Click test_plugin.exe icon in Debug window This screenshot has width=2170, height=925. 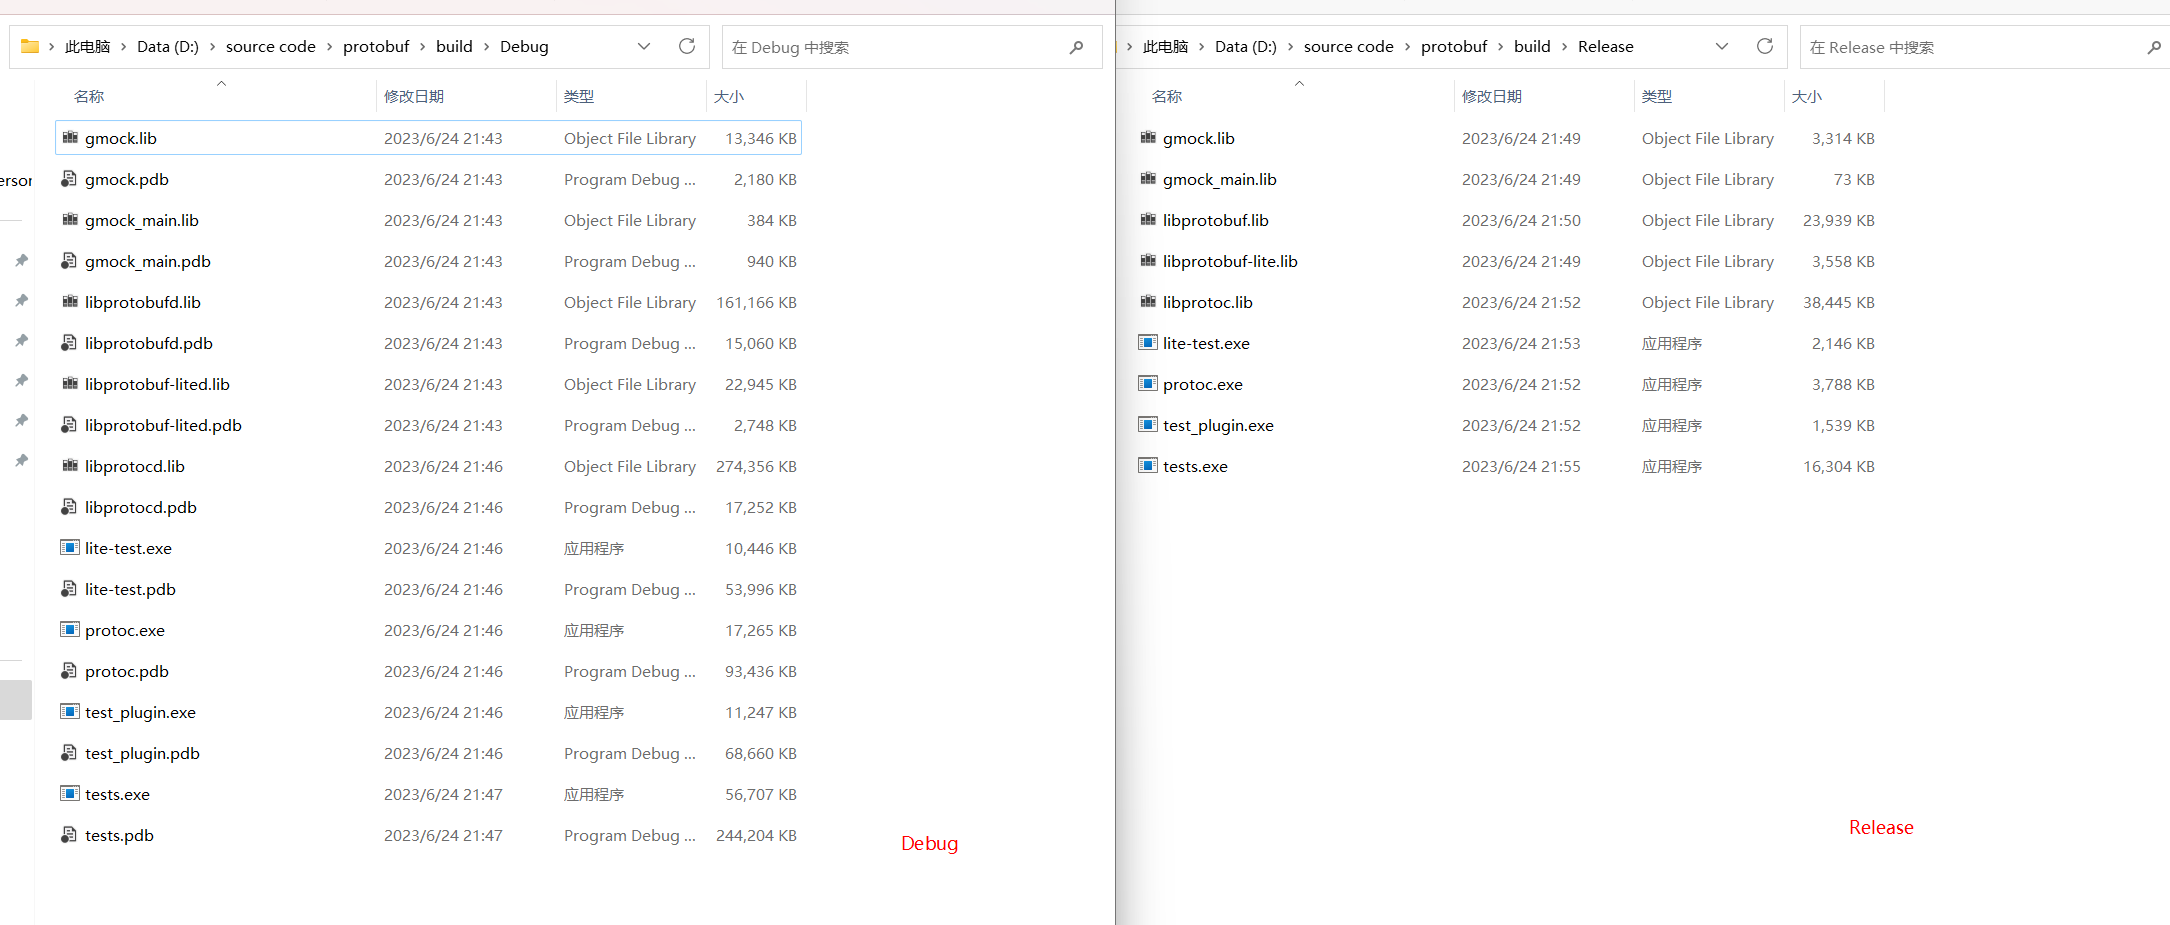70,712
